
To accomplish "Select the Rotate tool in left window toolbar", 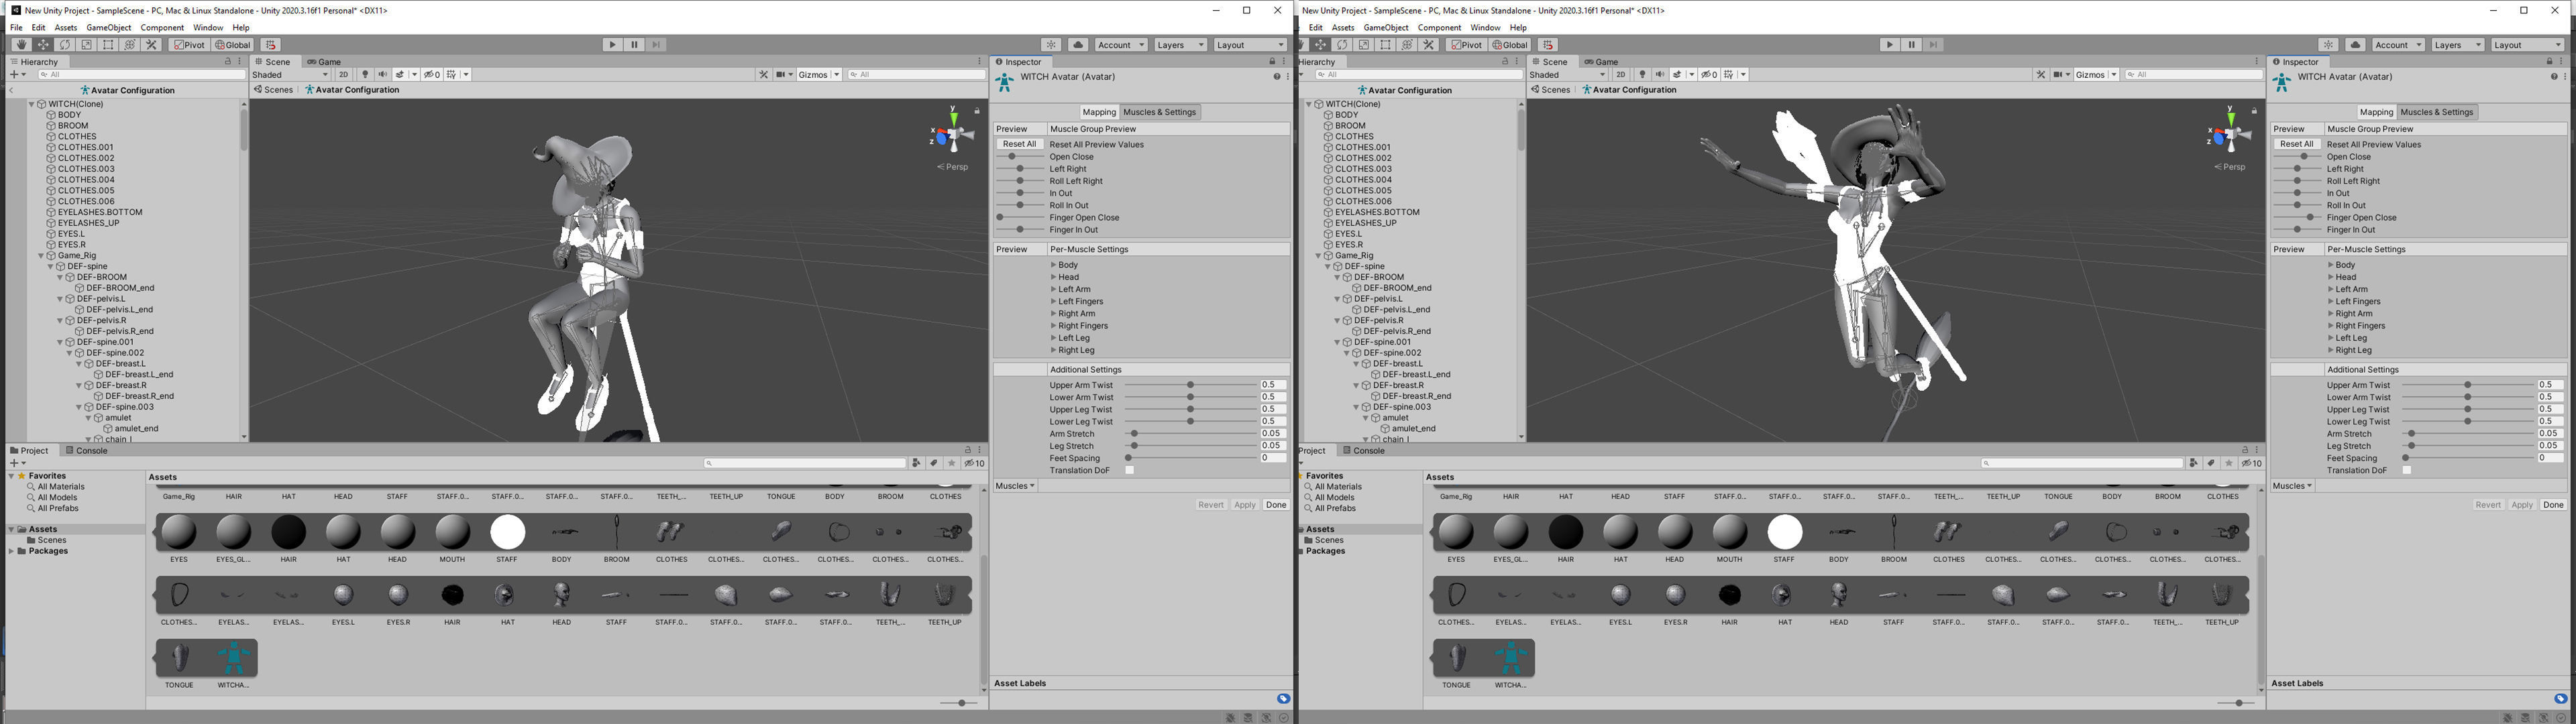I will tap(65, 45).
